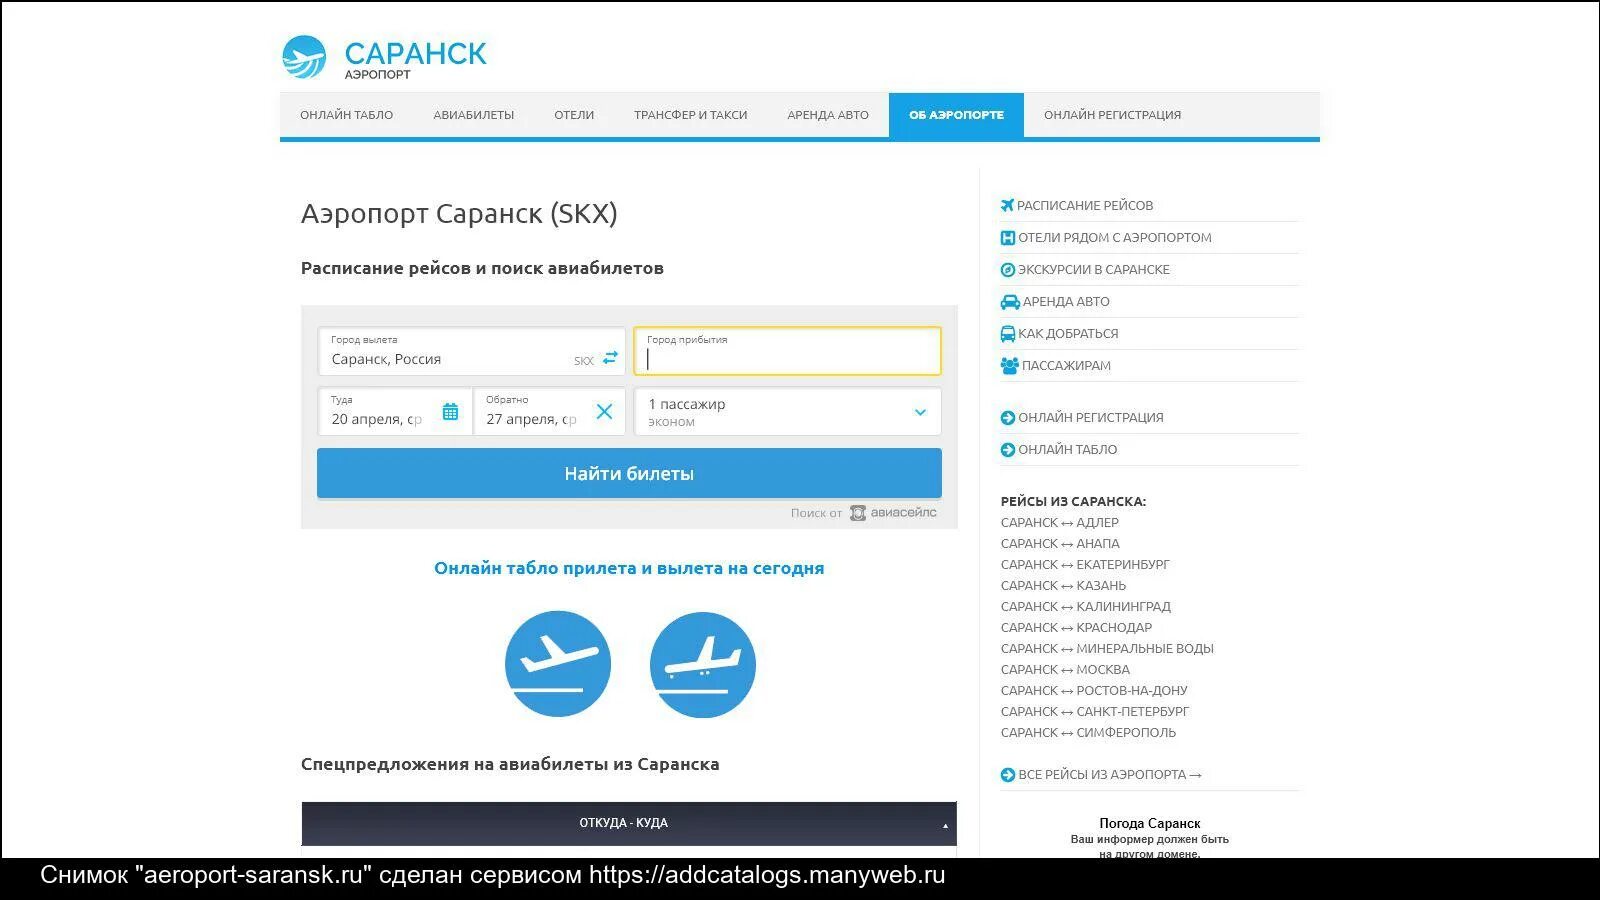Collapse the Откуда - Куда table header
This screenshot has height=900, width=1600.
coord(945,826)
